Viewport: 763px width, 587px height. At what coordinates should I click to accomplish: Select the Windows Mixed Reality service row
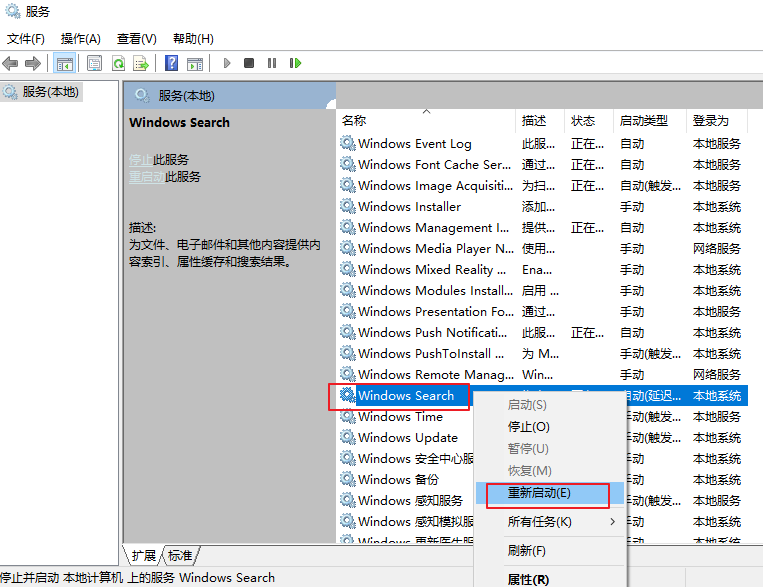[x=543, y=269]
